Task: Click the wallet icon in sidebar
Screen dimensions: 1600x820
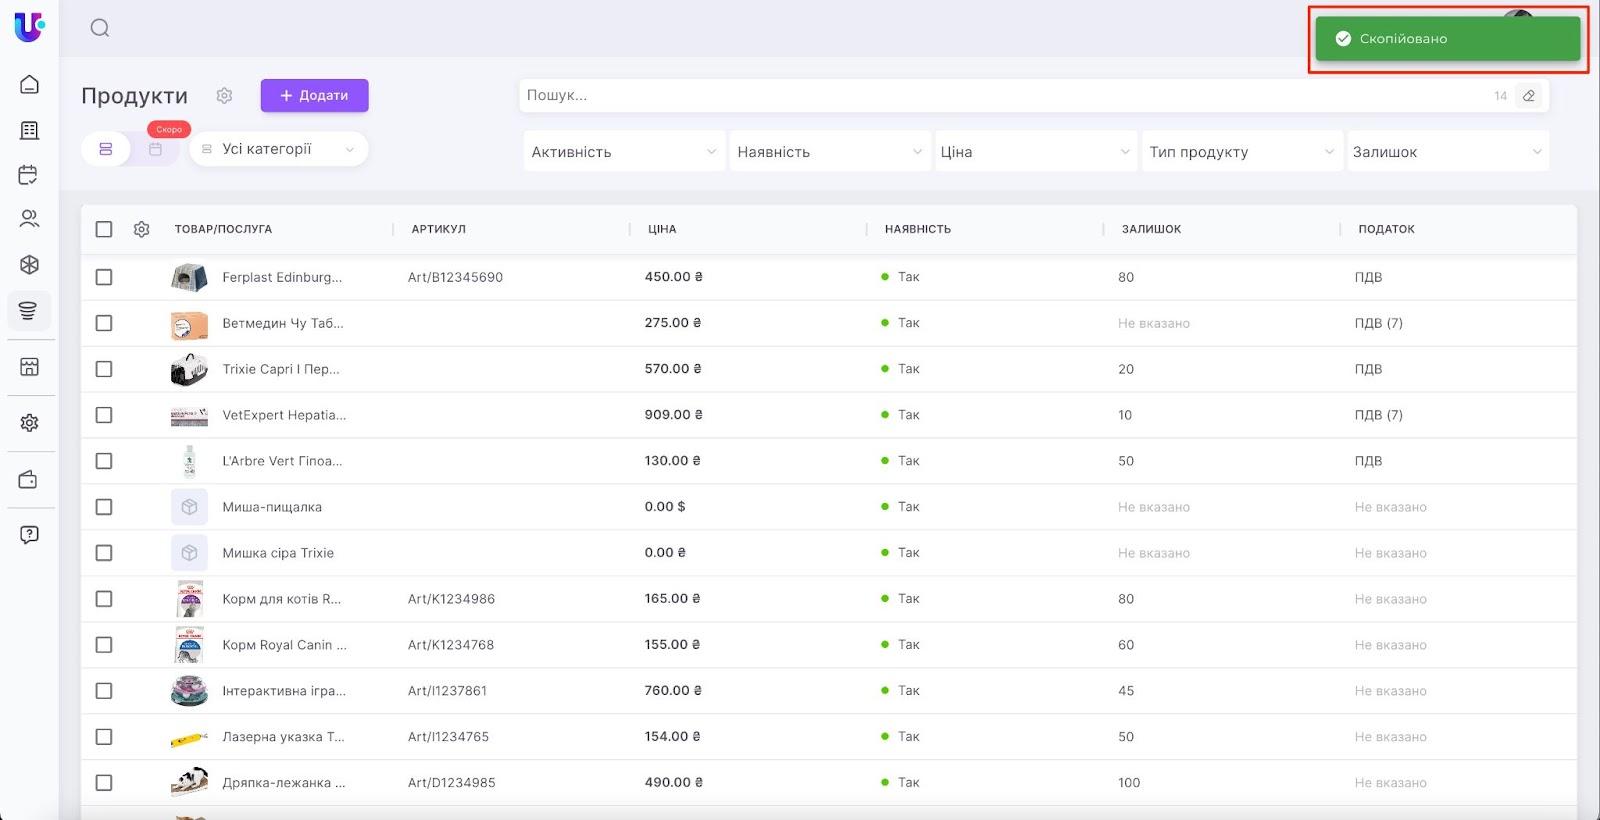Action: (29, 480)
